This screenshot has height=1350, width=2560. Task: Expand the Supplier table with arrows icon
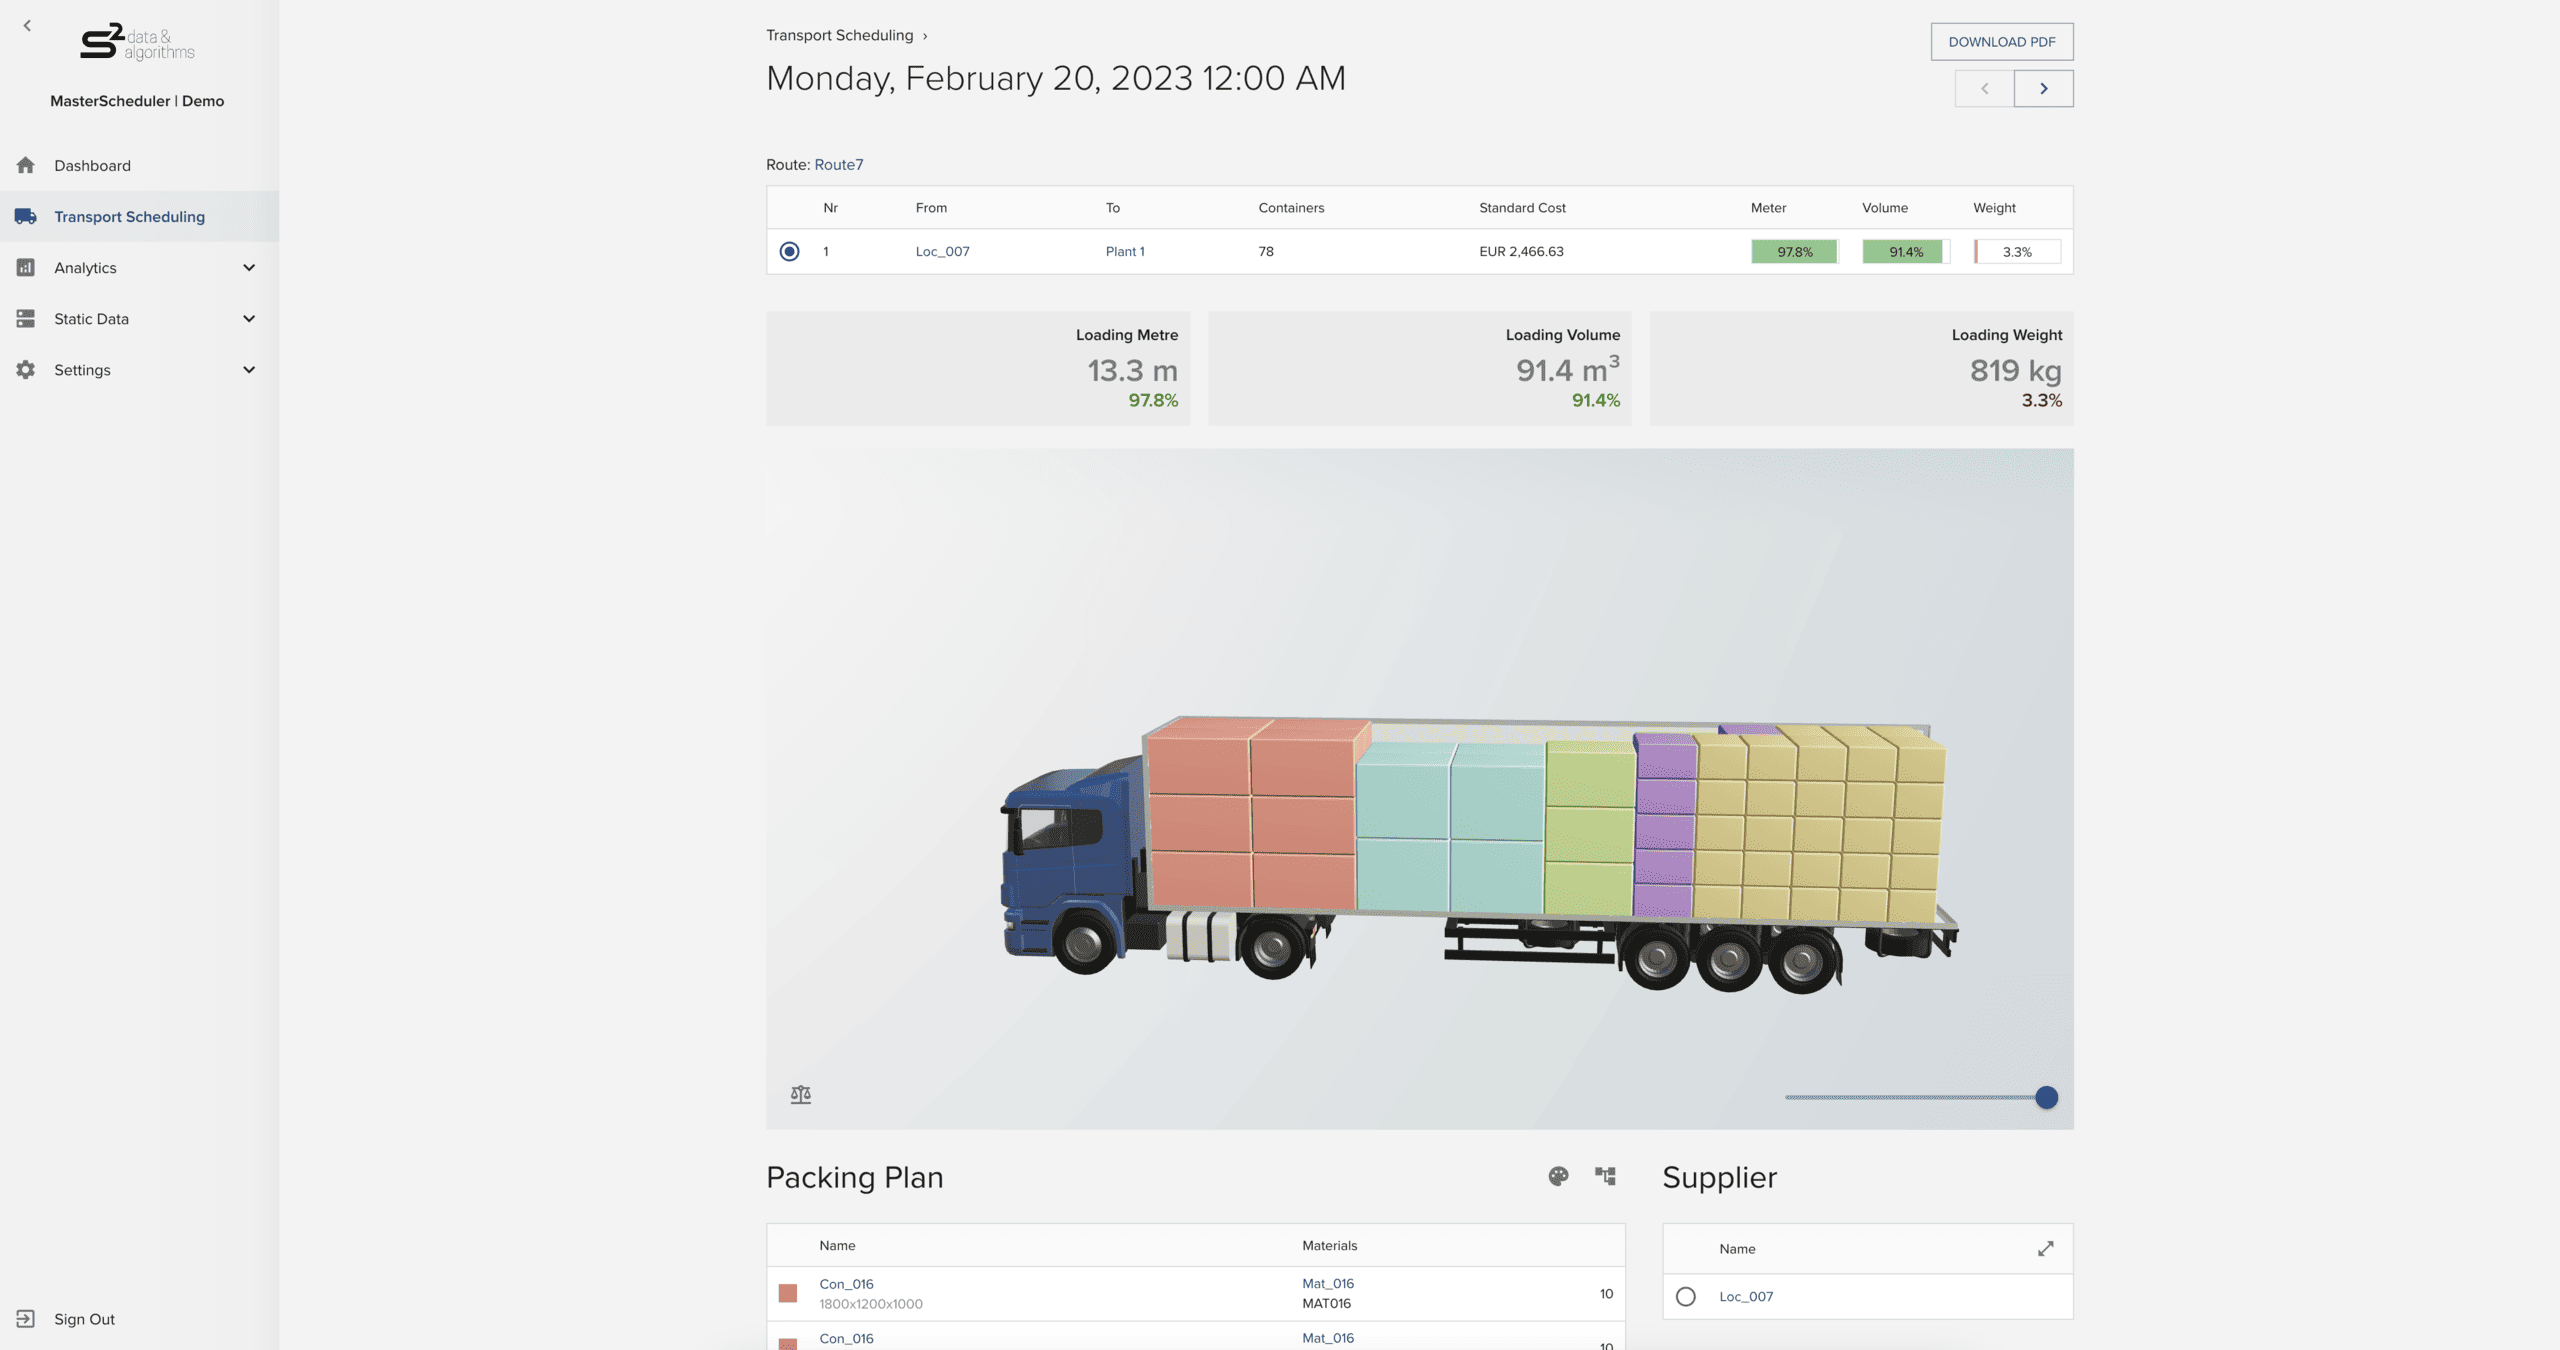2046,1248
